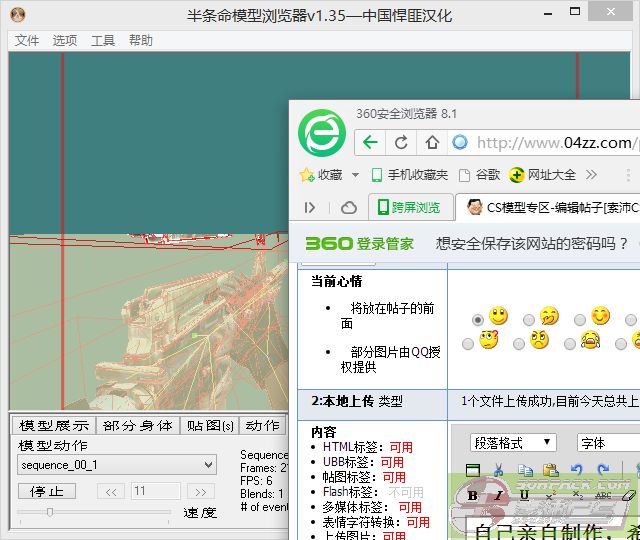The height and width of the screenshot is (540, 640).
Task: Open the 文件 menu
Action: pos(27,41)
